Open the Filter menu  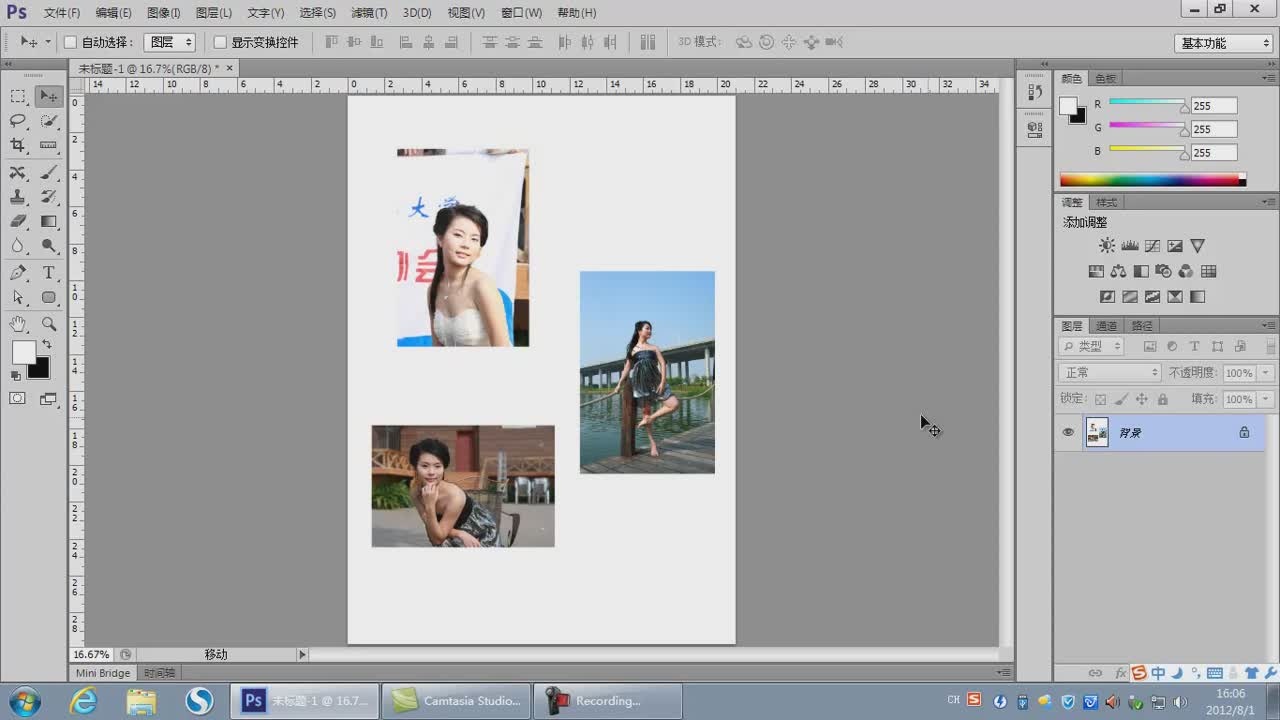tap(369, 13)
